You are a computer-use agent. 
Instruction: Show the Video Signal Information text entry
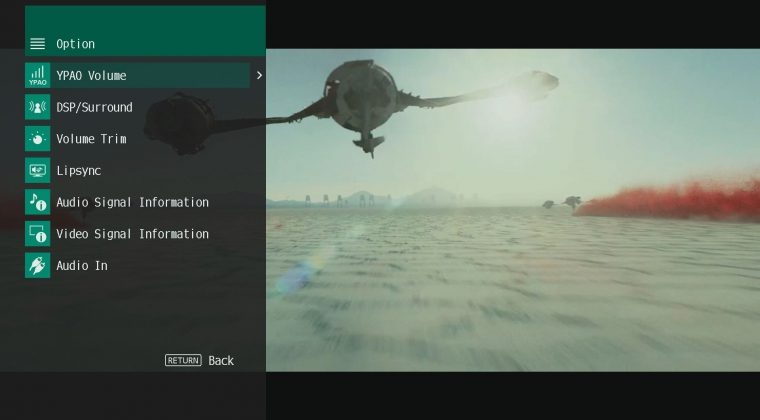(x=132, y=234)
